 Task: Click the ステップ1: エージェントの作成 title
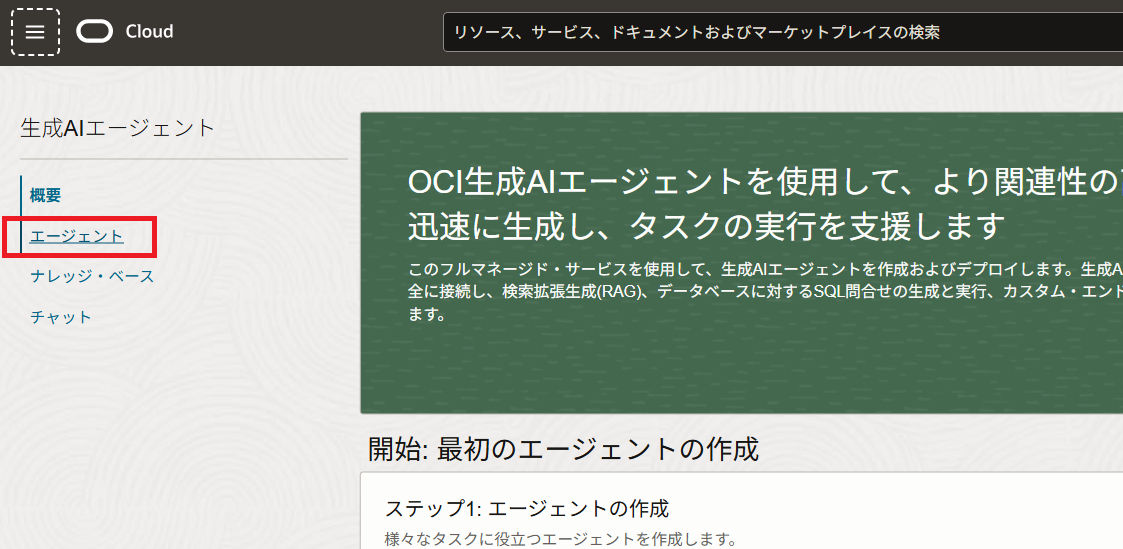pos(527,509)
